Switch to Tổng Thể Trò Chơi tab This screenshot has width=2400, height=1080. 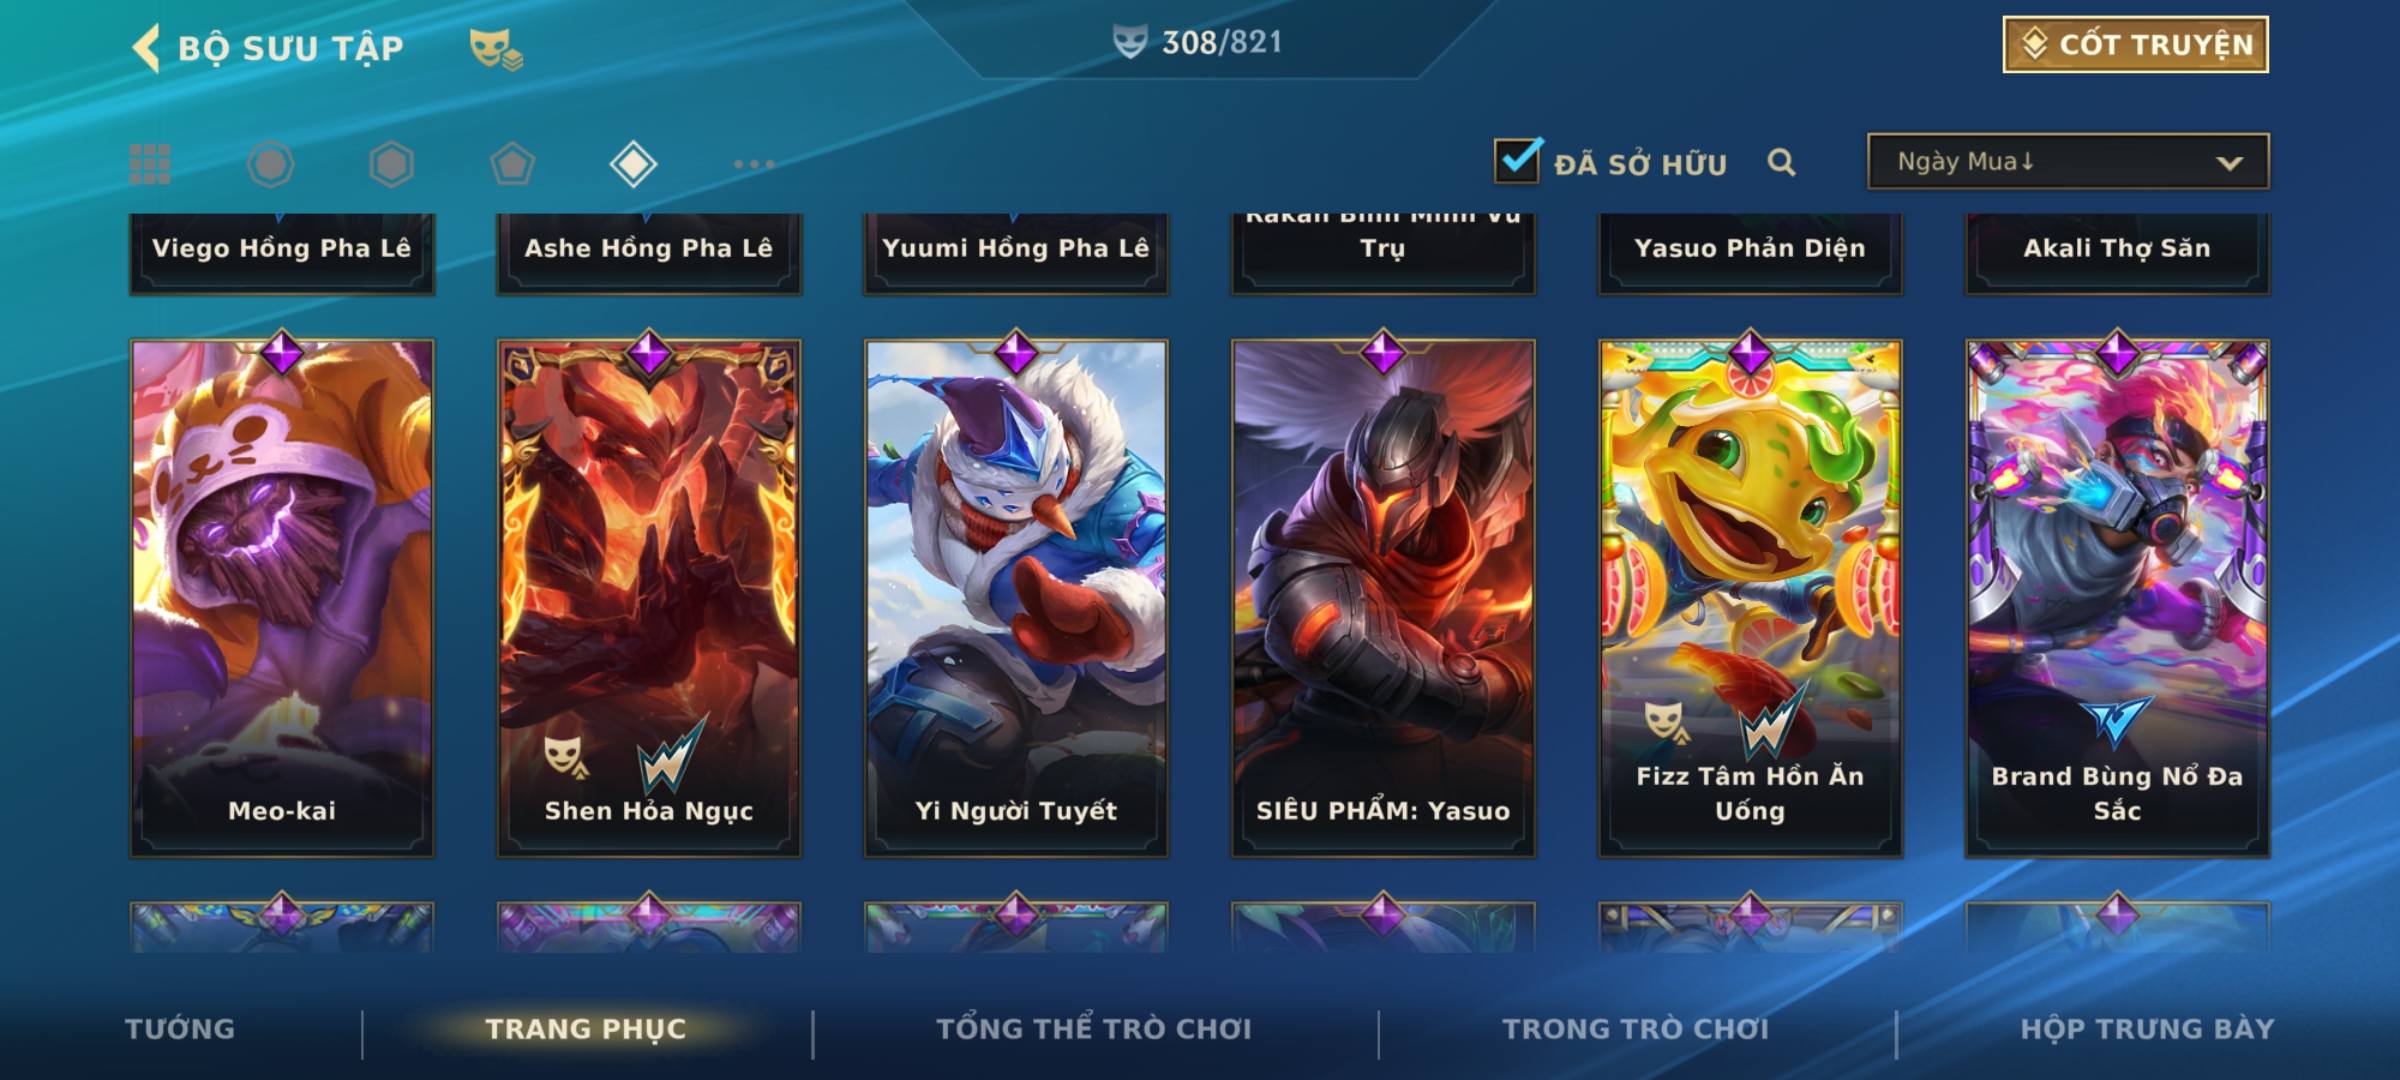(x=1094, y=1029)
